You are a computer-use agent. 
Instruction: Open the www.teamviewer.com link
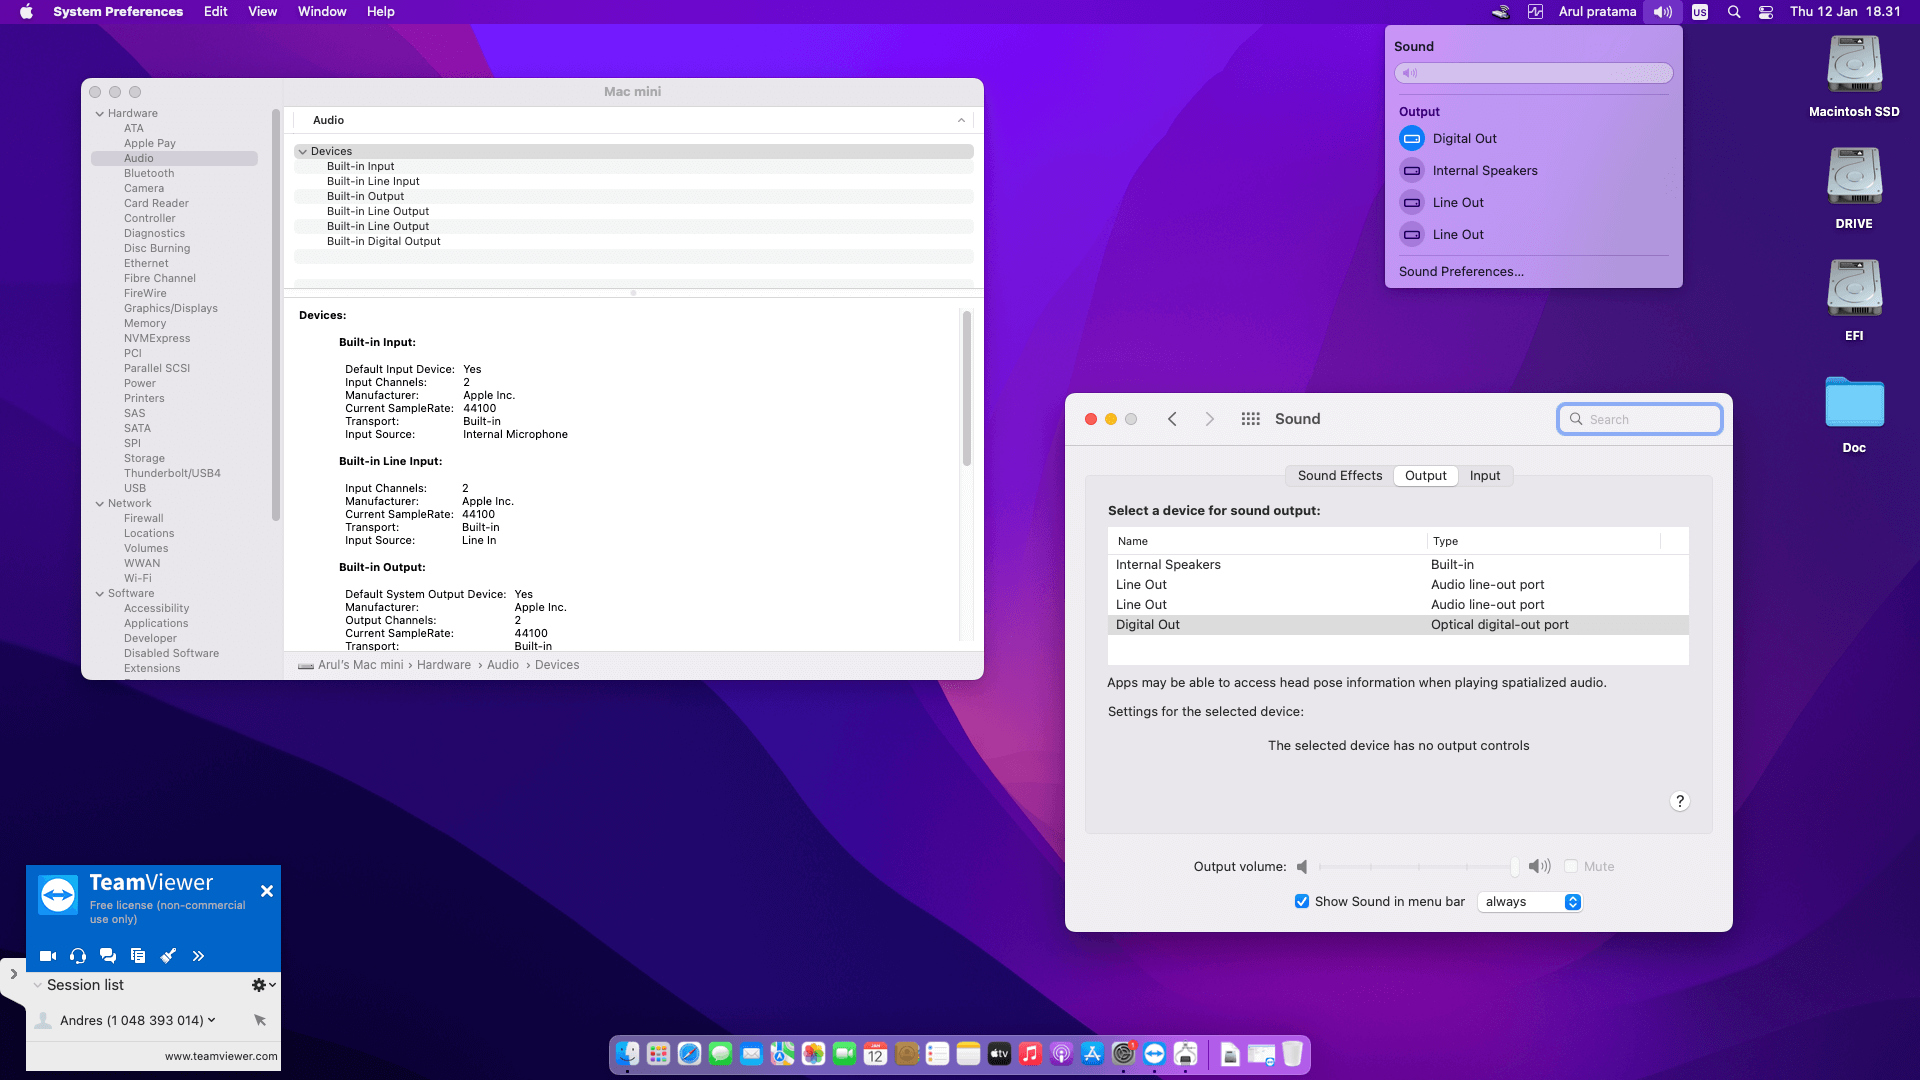tap(221, 1056)
